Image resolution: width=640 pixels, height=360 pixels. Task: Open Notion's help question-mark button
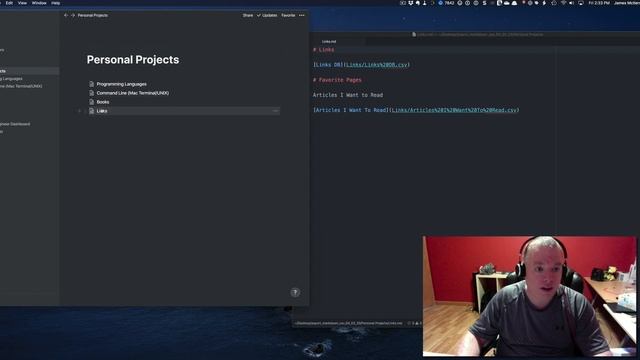coord(295,292)
